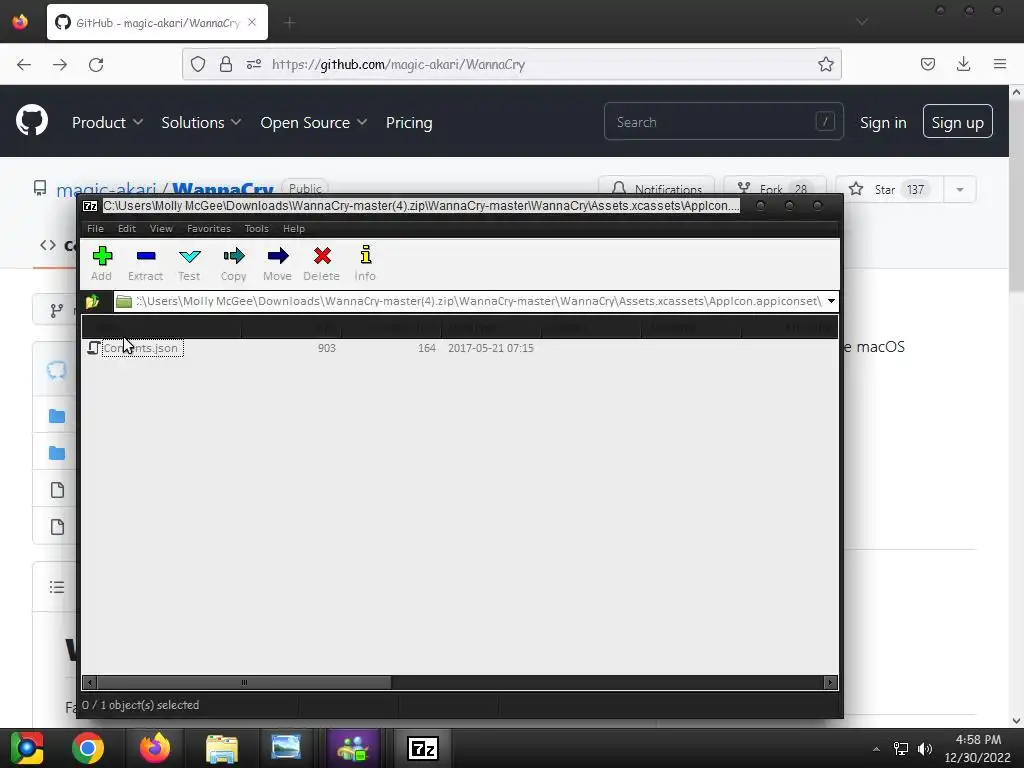Open the Edit menu in 7-Zip
This screenshot has height=768, width=1024.
click(x=127, y=229)
